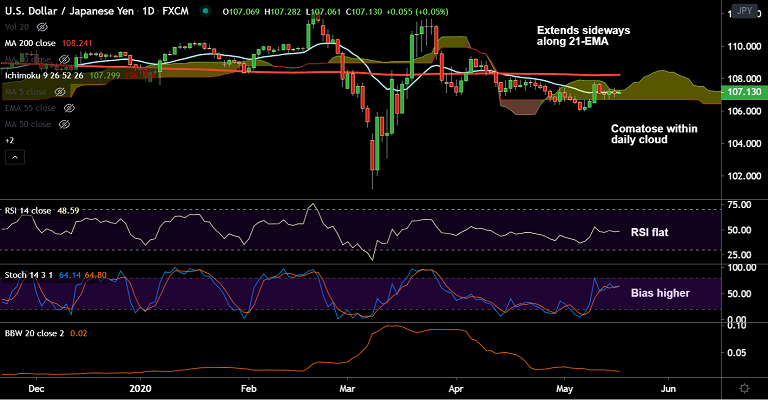Click the Stoch value 64.80
Screen dimensions: 768x400
[x=96, y=275]
